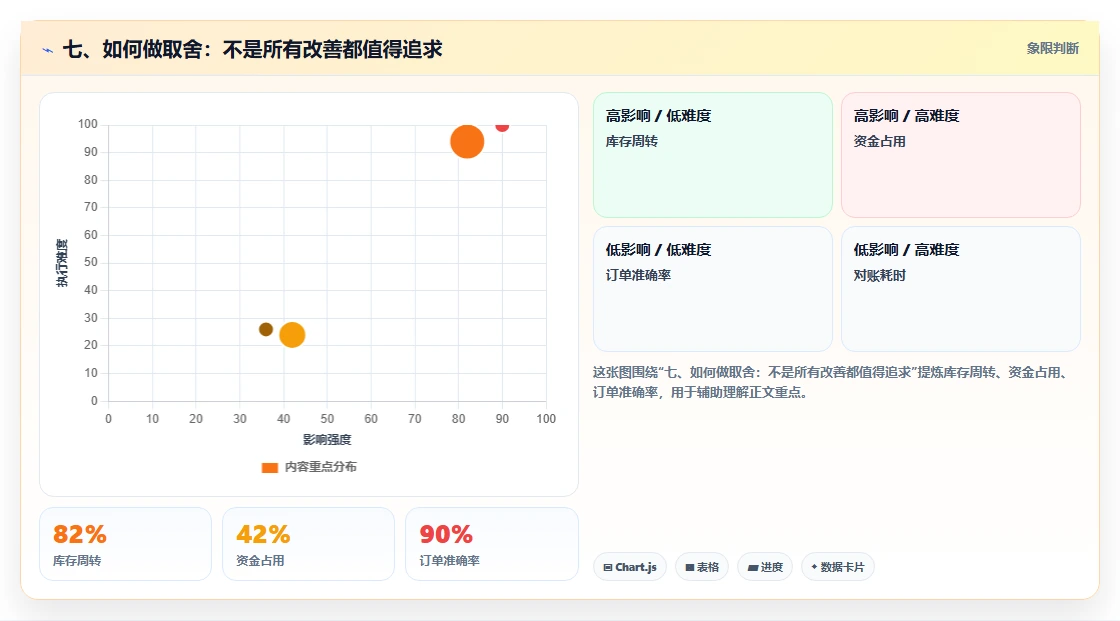
Task: Select the 高影响 / 低难度 quadrant card
Action: (713, 155)
